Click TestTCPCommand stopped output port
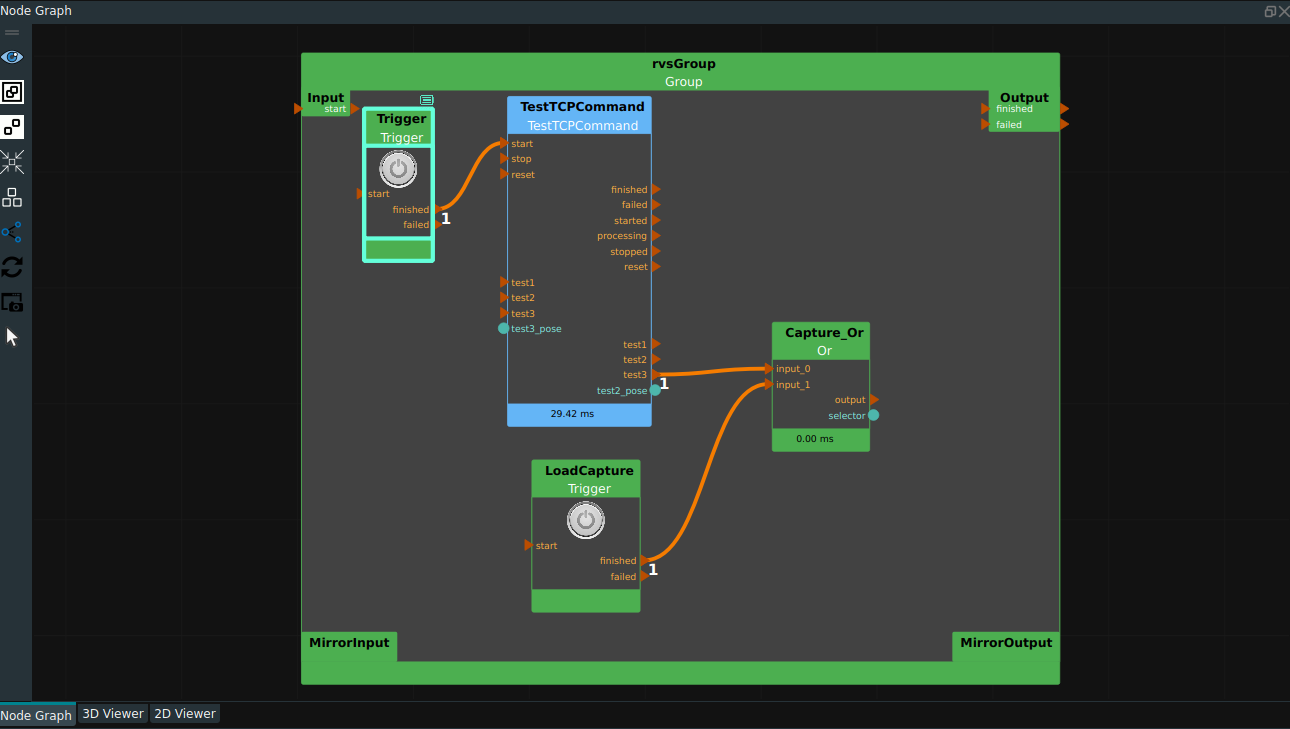 point(656,251)
